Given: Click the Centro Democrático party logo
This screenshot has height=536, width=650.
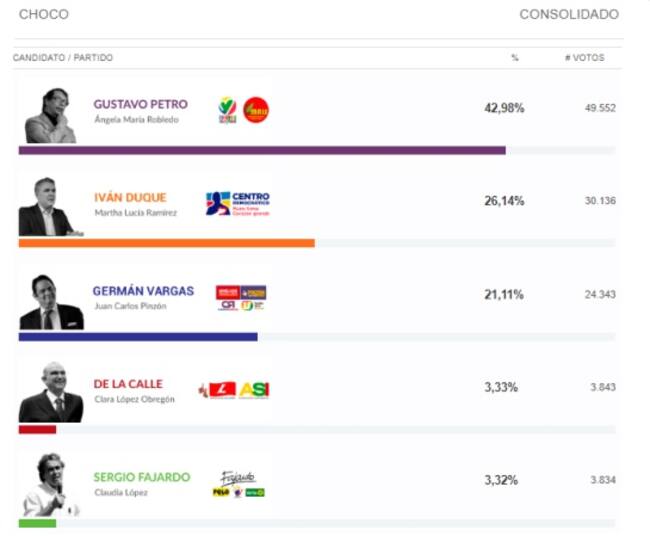Looking at the screenshot, I should click(238, 204).
